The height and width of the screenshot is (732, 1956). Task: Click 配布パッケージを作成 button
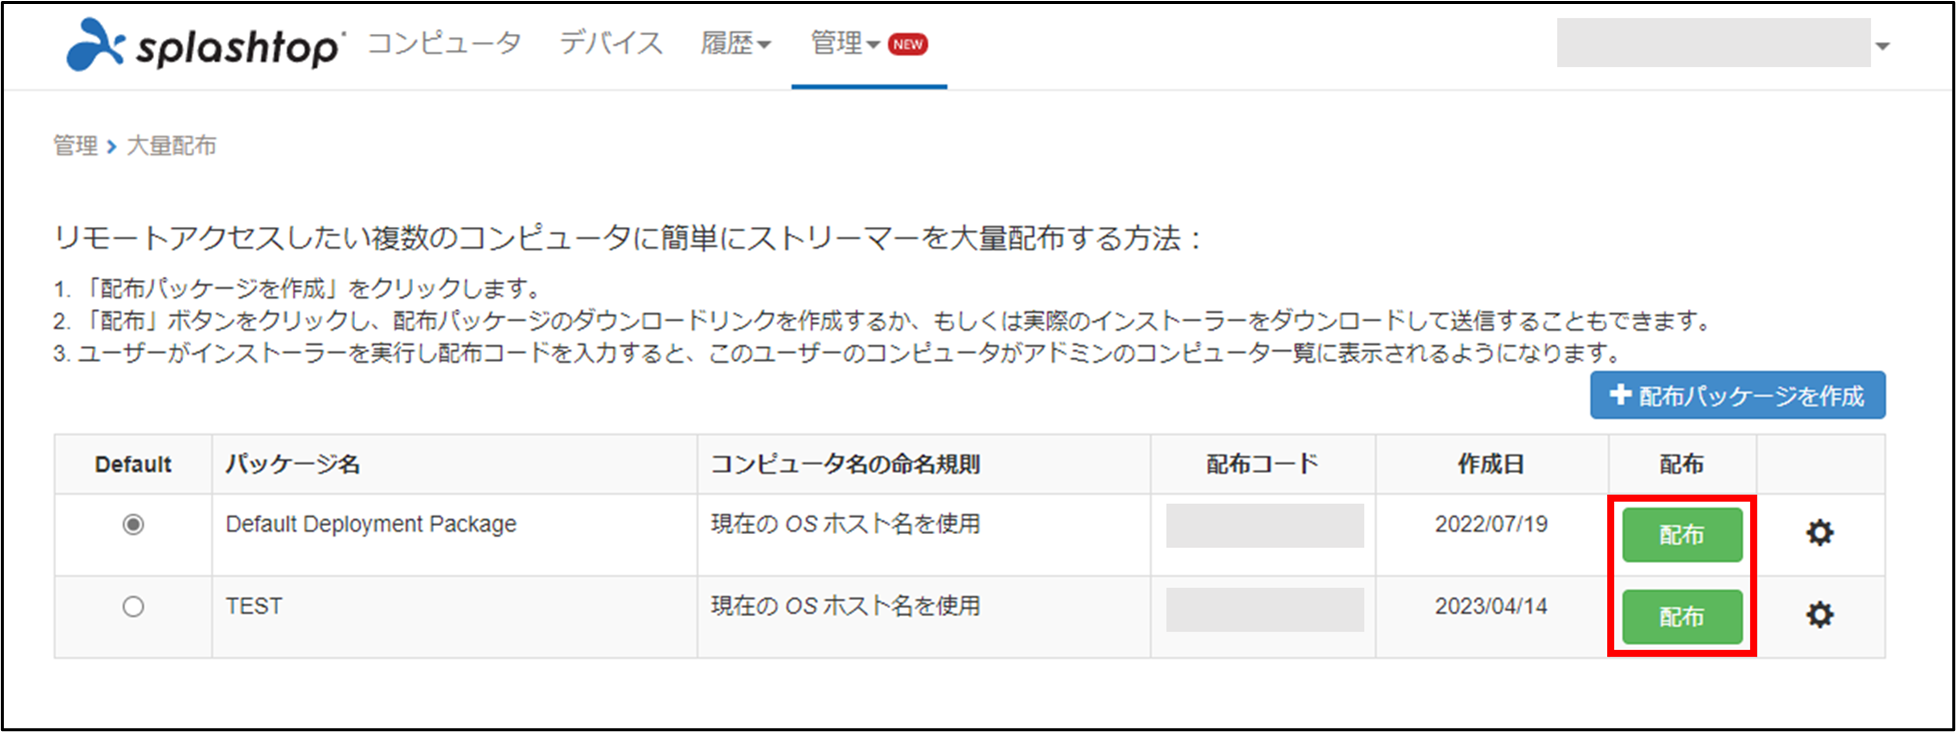(x=1738, y=396)
